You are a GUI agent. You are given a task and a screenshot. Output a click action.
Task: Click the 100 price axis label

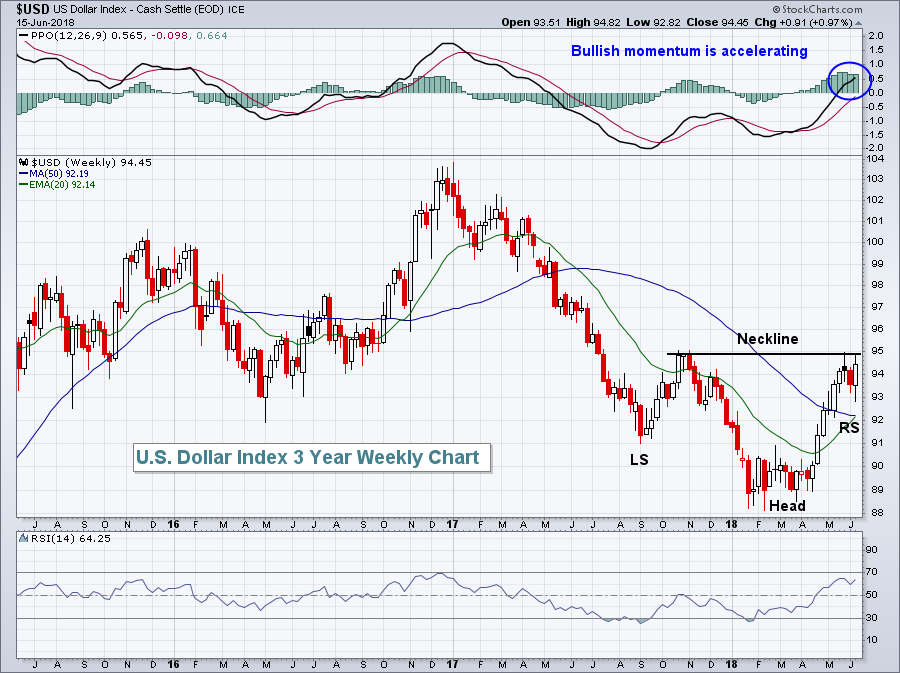pyautogui.click(x=875, y=242)
